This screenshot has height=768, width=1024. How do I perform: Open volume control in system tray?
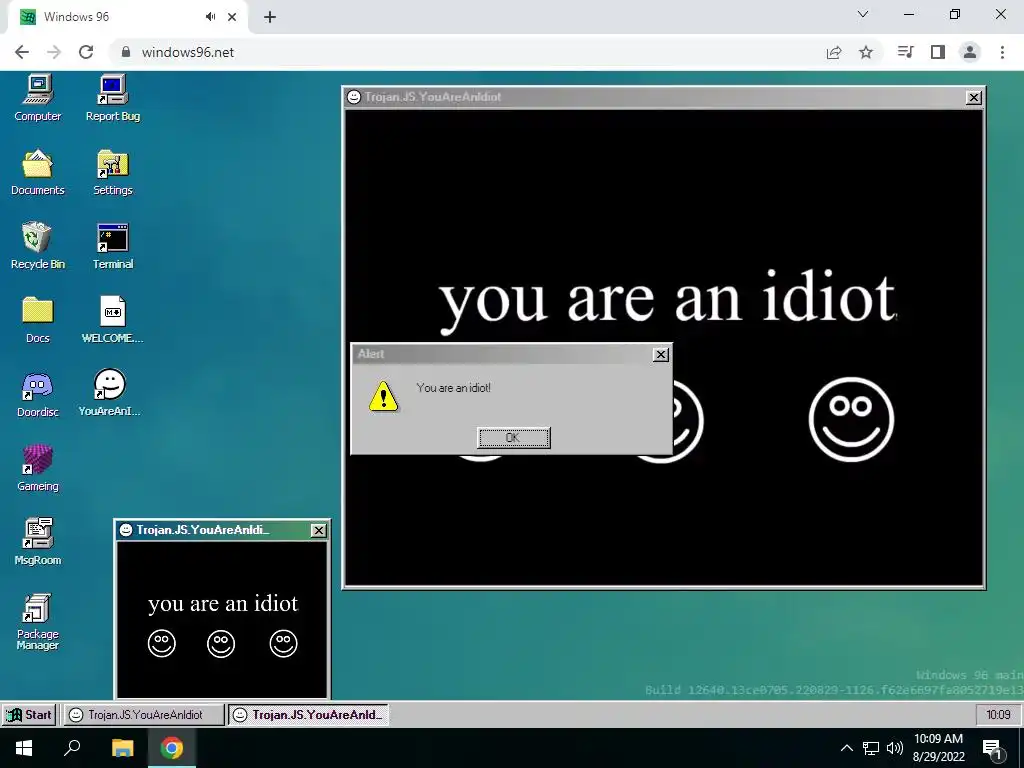(895, 748)
